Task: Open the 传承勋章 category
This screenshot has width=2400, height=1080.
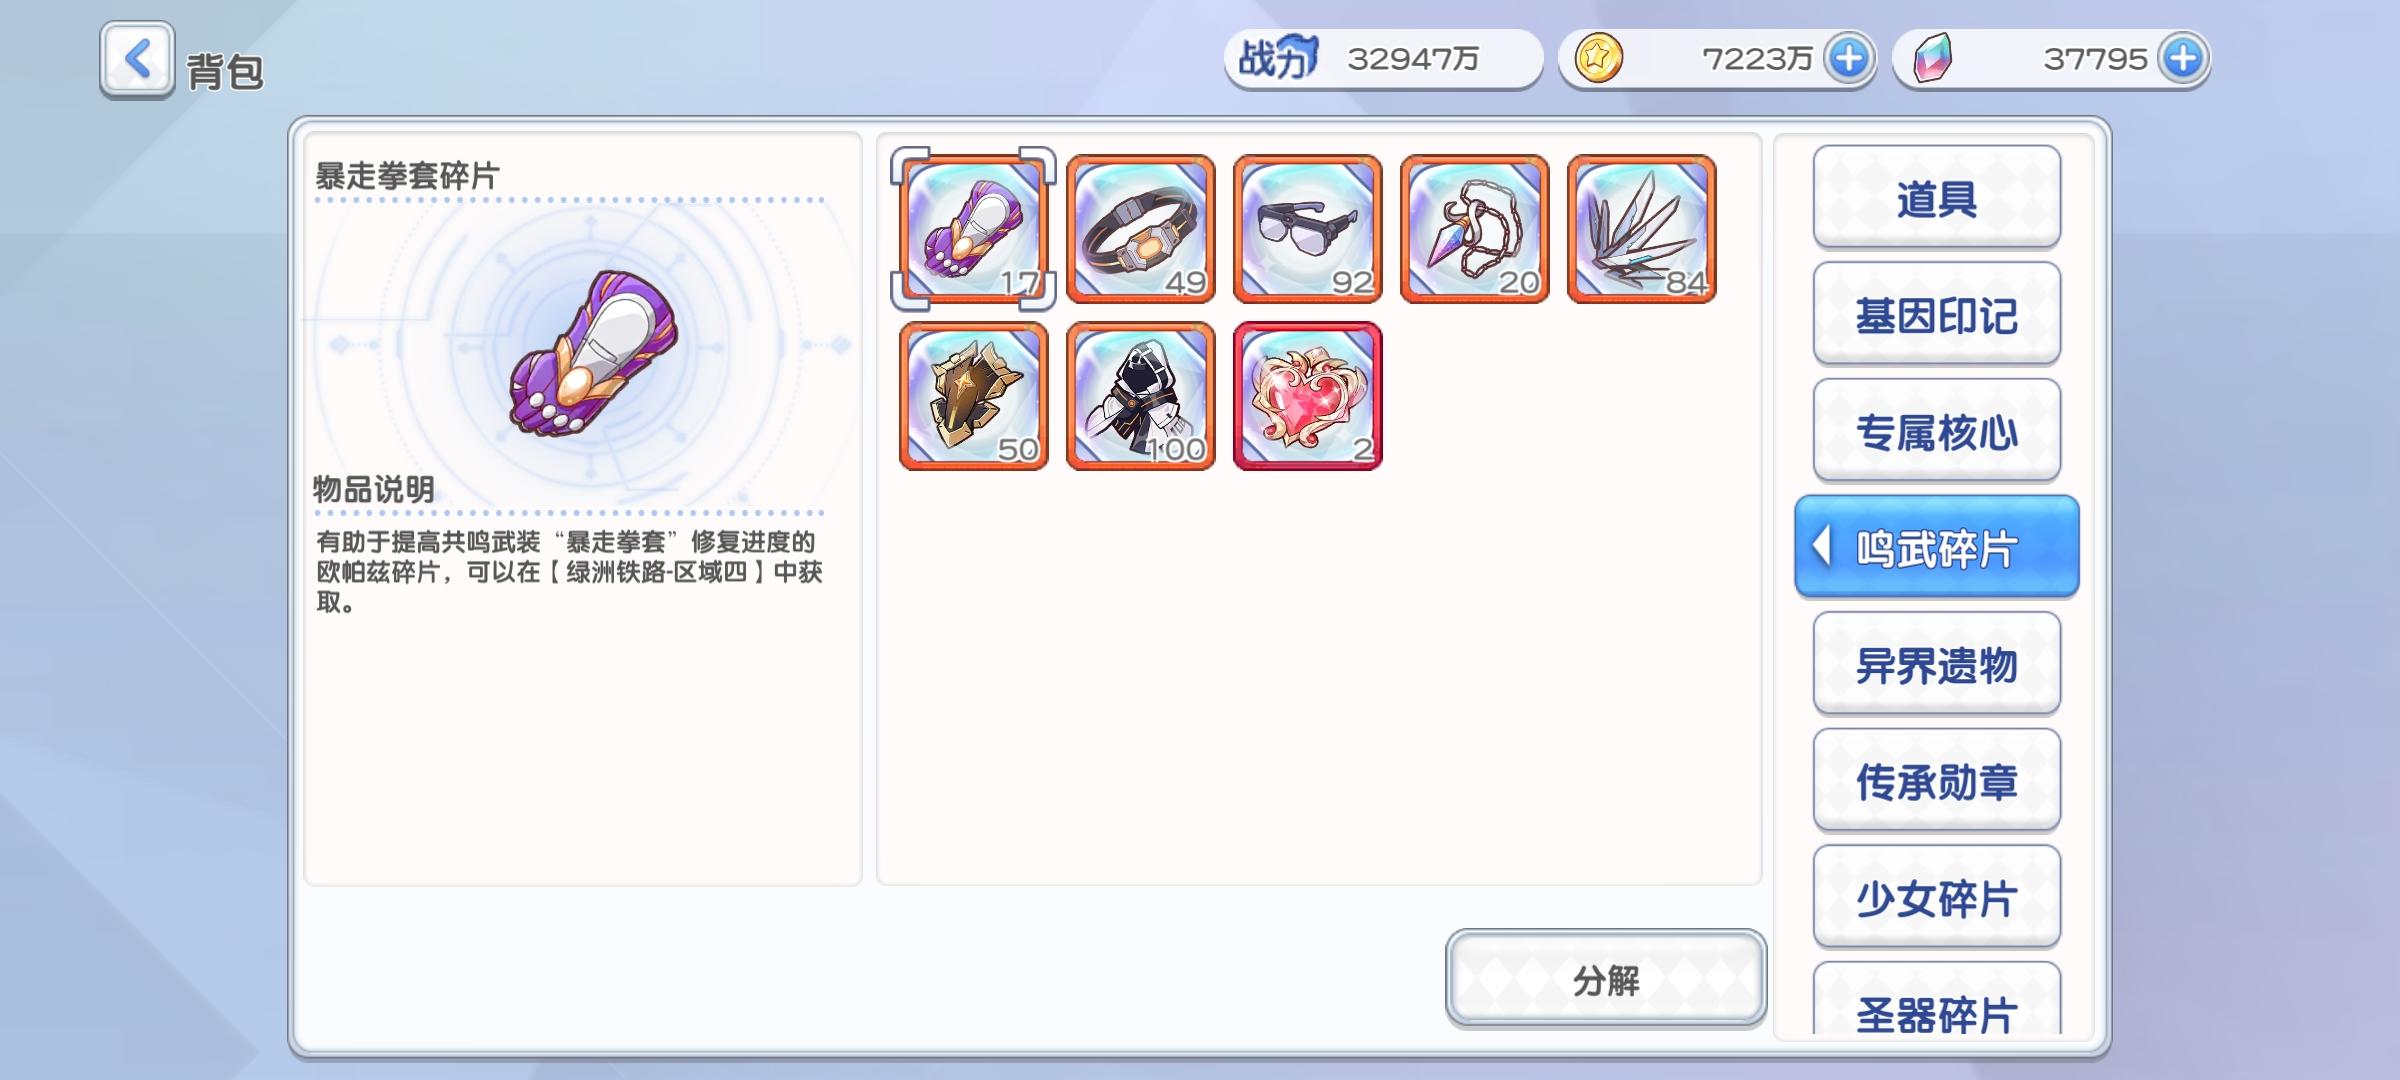Action: 1937,781
